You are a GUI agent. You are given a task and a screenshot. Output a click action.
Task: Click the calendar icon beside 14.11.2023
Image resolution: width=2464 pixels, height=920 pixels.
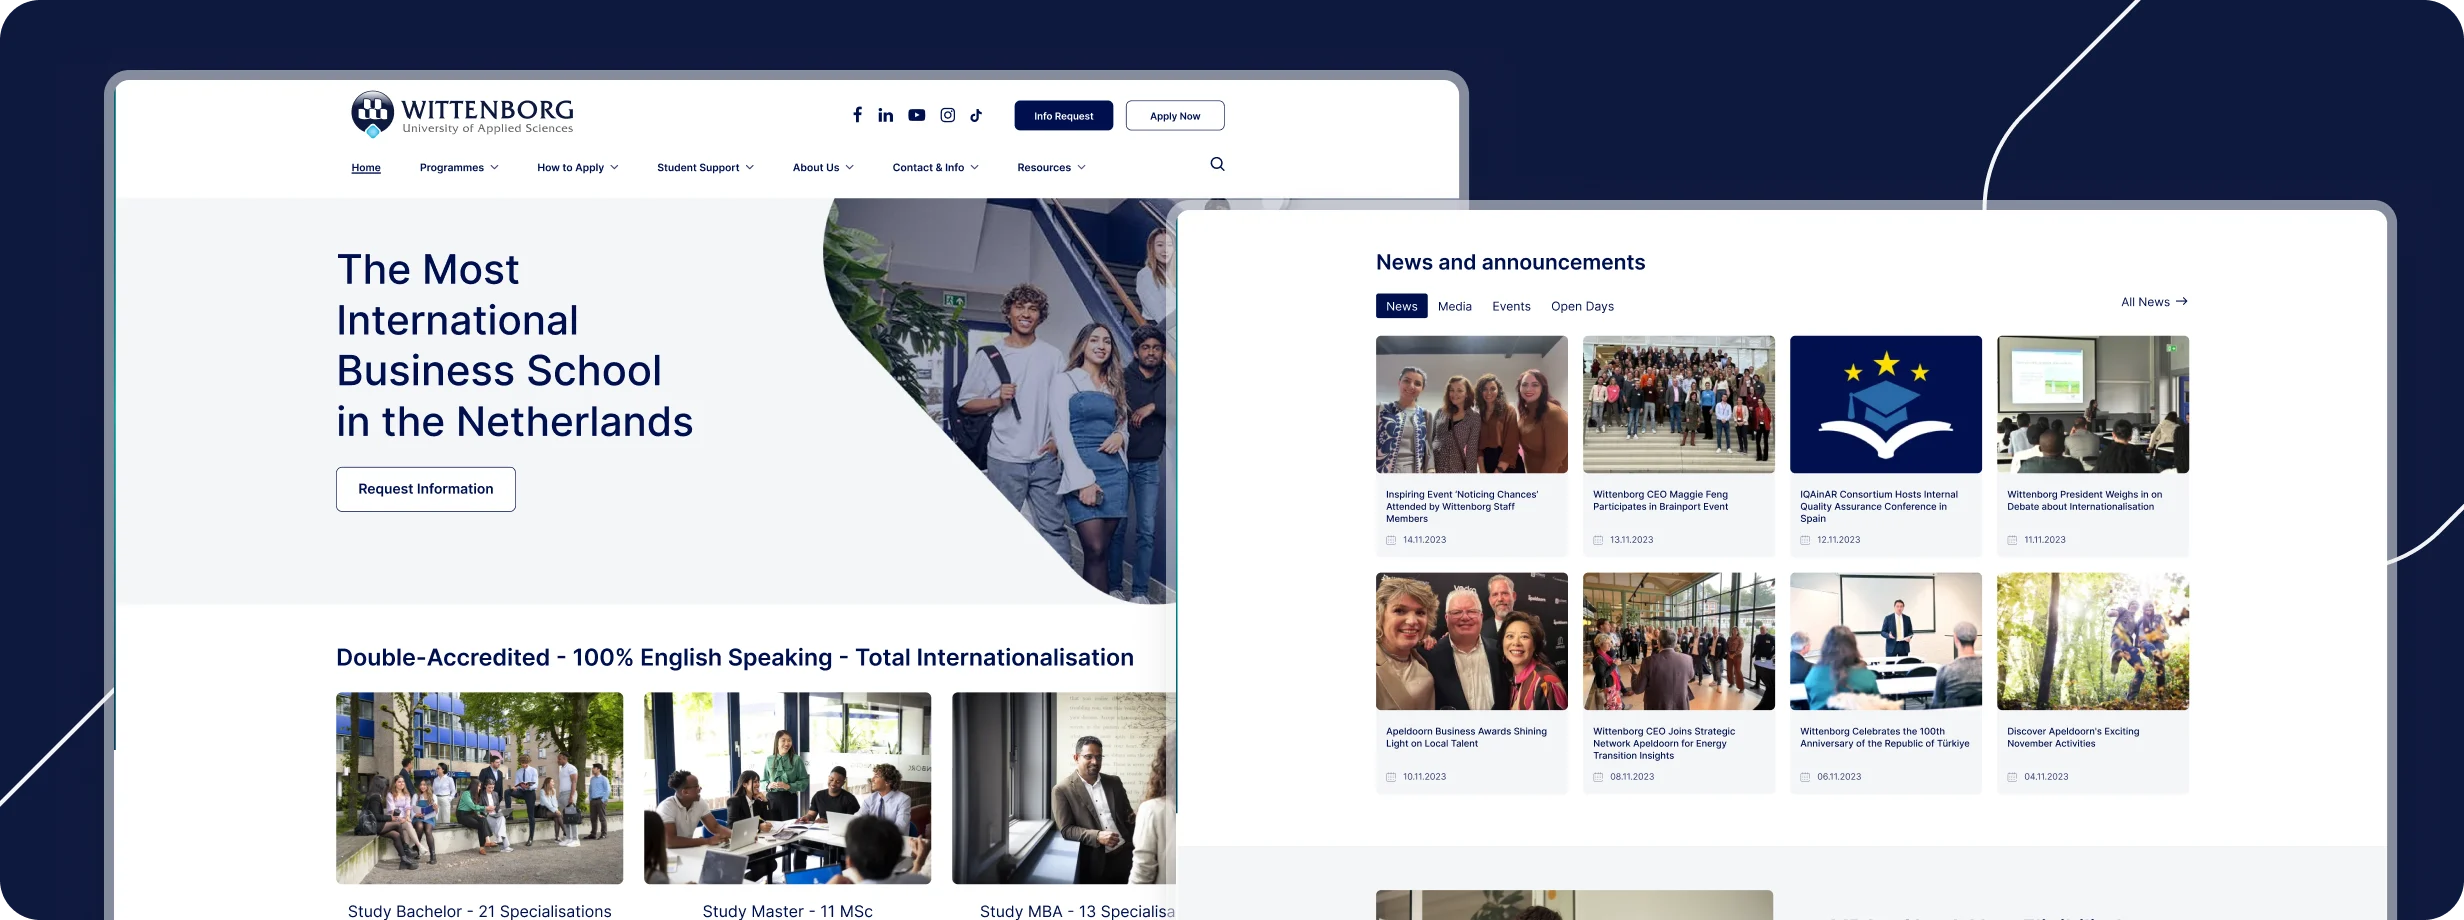tap(1391, 540)
